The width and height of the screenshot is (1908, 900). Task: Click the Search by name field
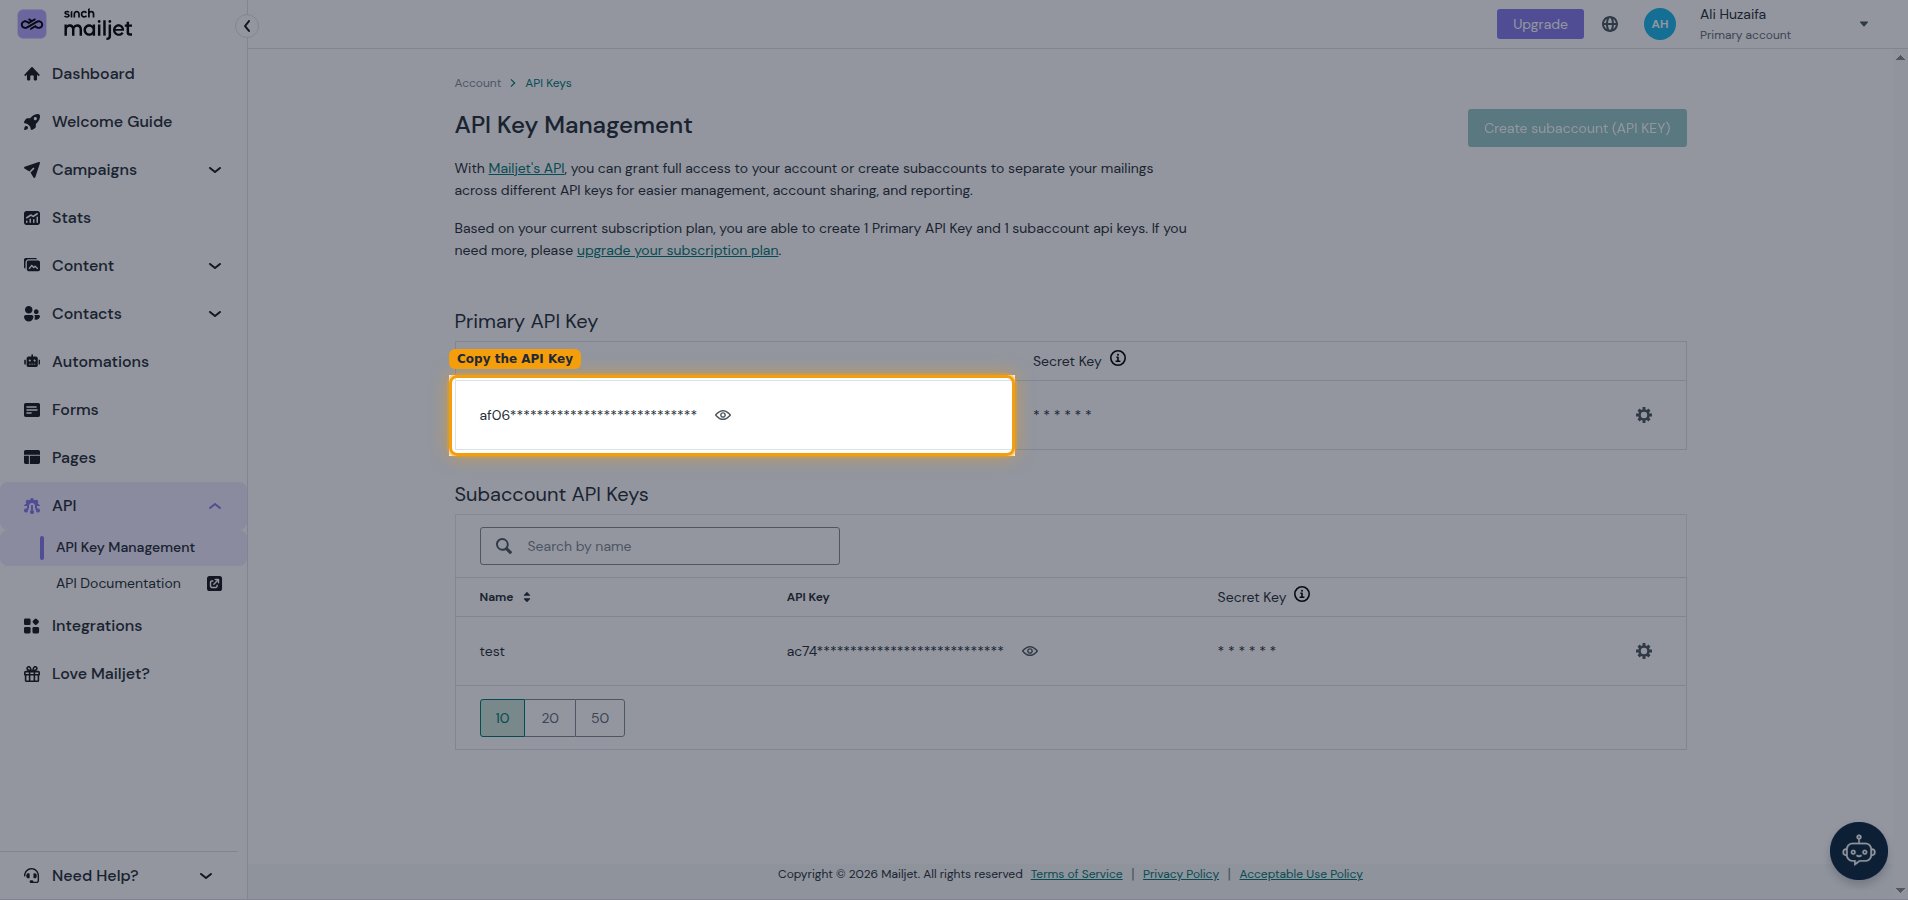point(660,546)
